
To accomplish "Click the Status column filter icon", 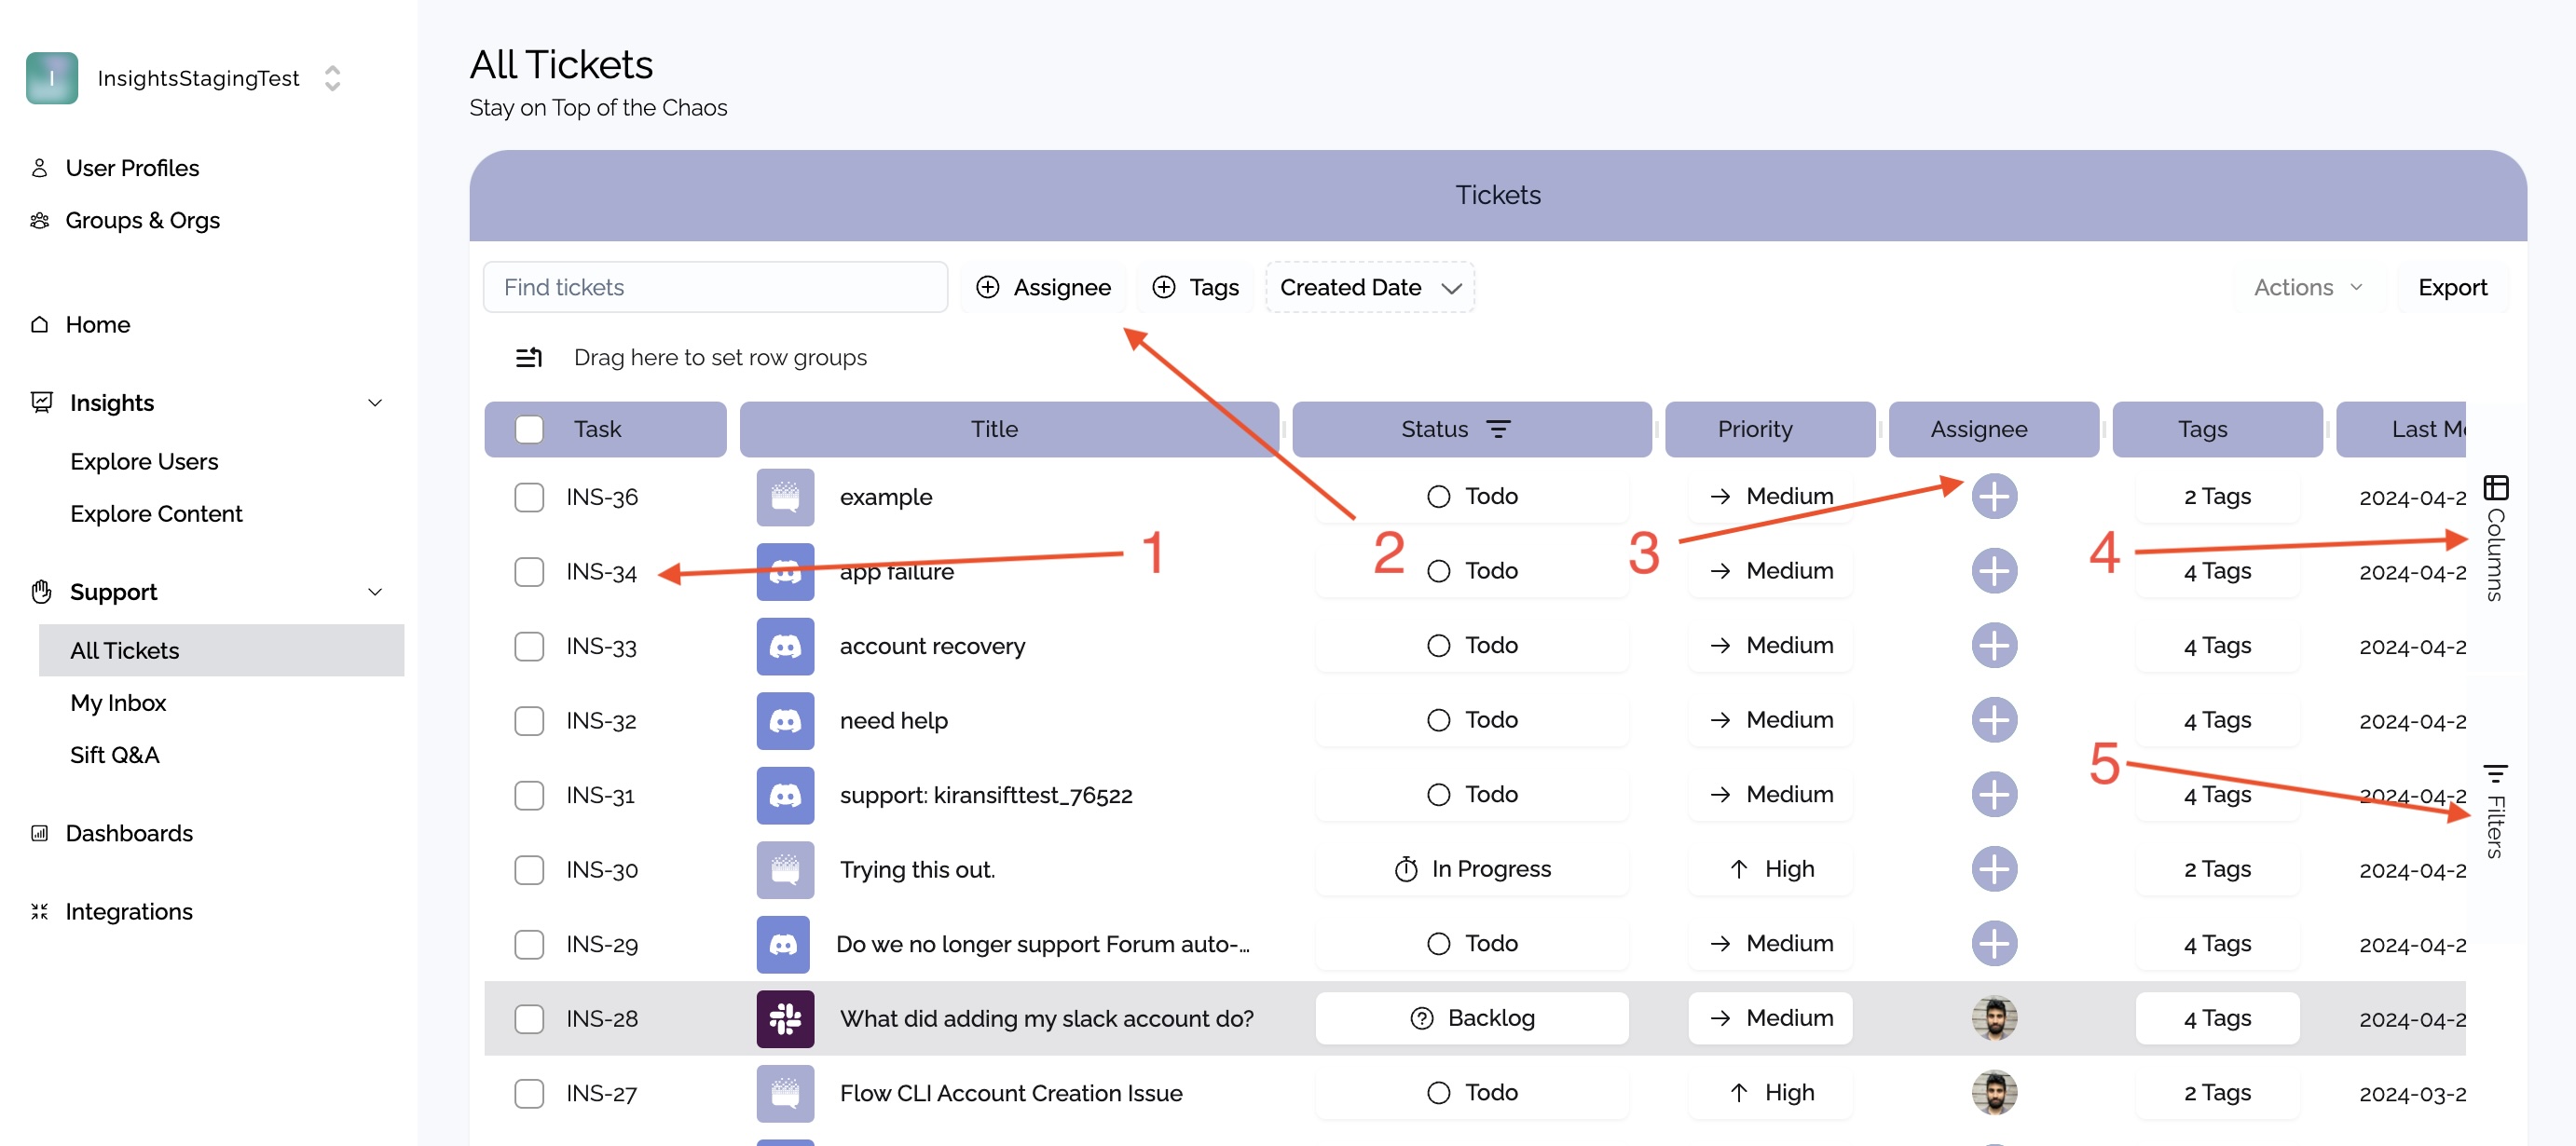I will pyautogui.click(x=1498, y=429).
